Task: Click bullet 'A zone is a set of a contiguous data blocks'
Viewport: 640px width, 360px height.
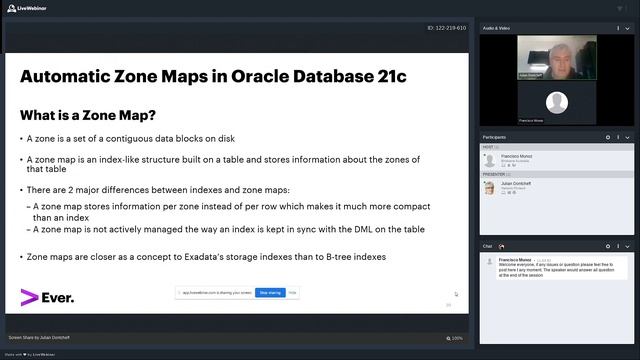Action: pyautogui.click(x=131, y=139)
